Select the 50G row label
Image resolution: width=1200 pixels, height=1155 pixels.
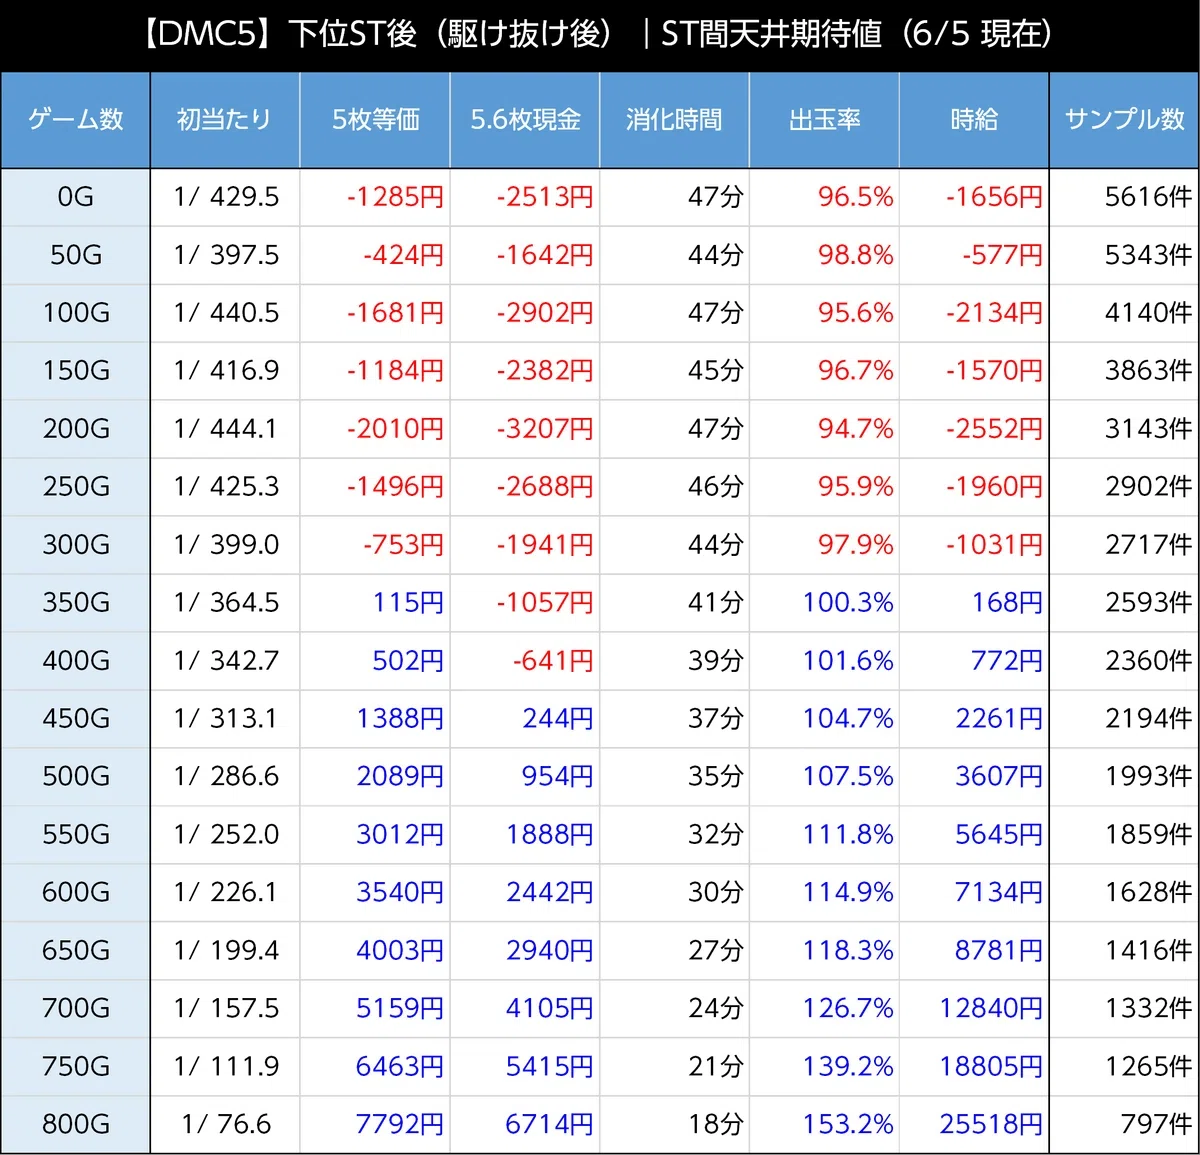[76, 255]
